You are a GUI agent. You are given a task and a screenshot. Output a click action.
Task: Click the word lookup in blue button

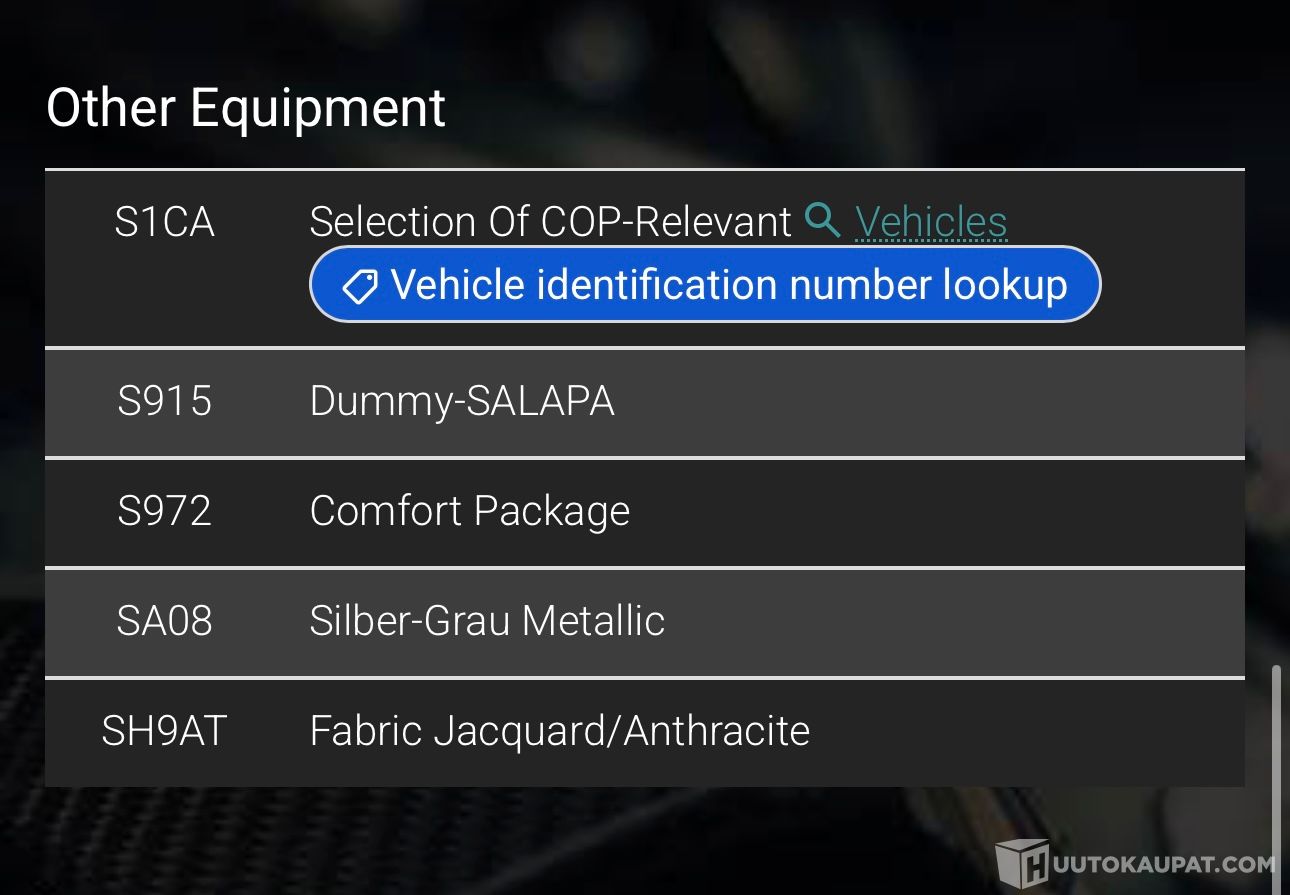(x=1005, y=287)
